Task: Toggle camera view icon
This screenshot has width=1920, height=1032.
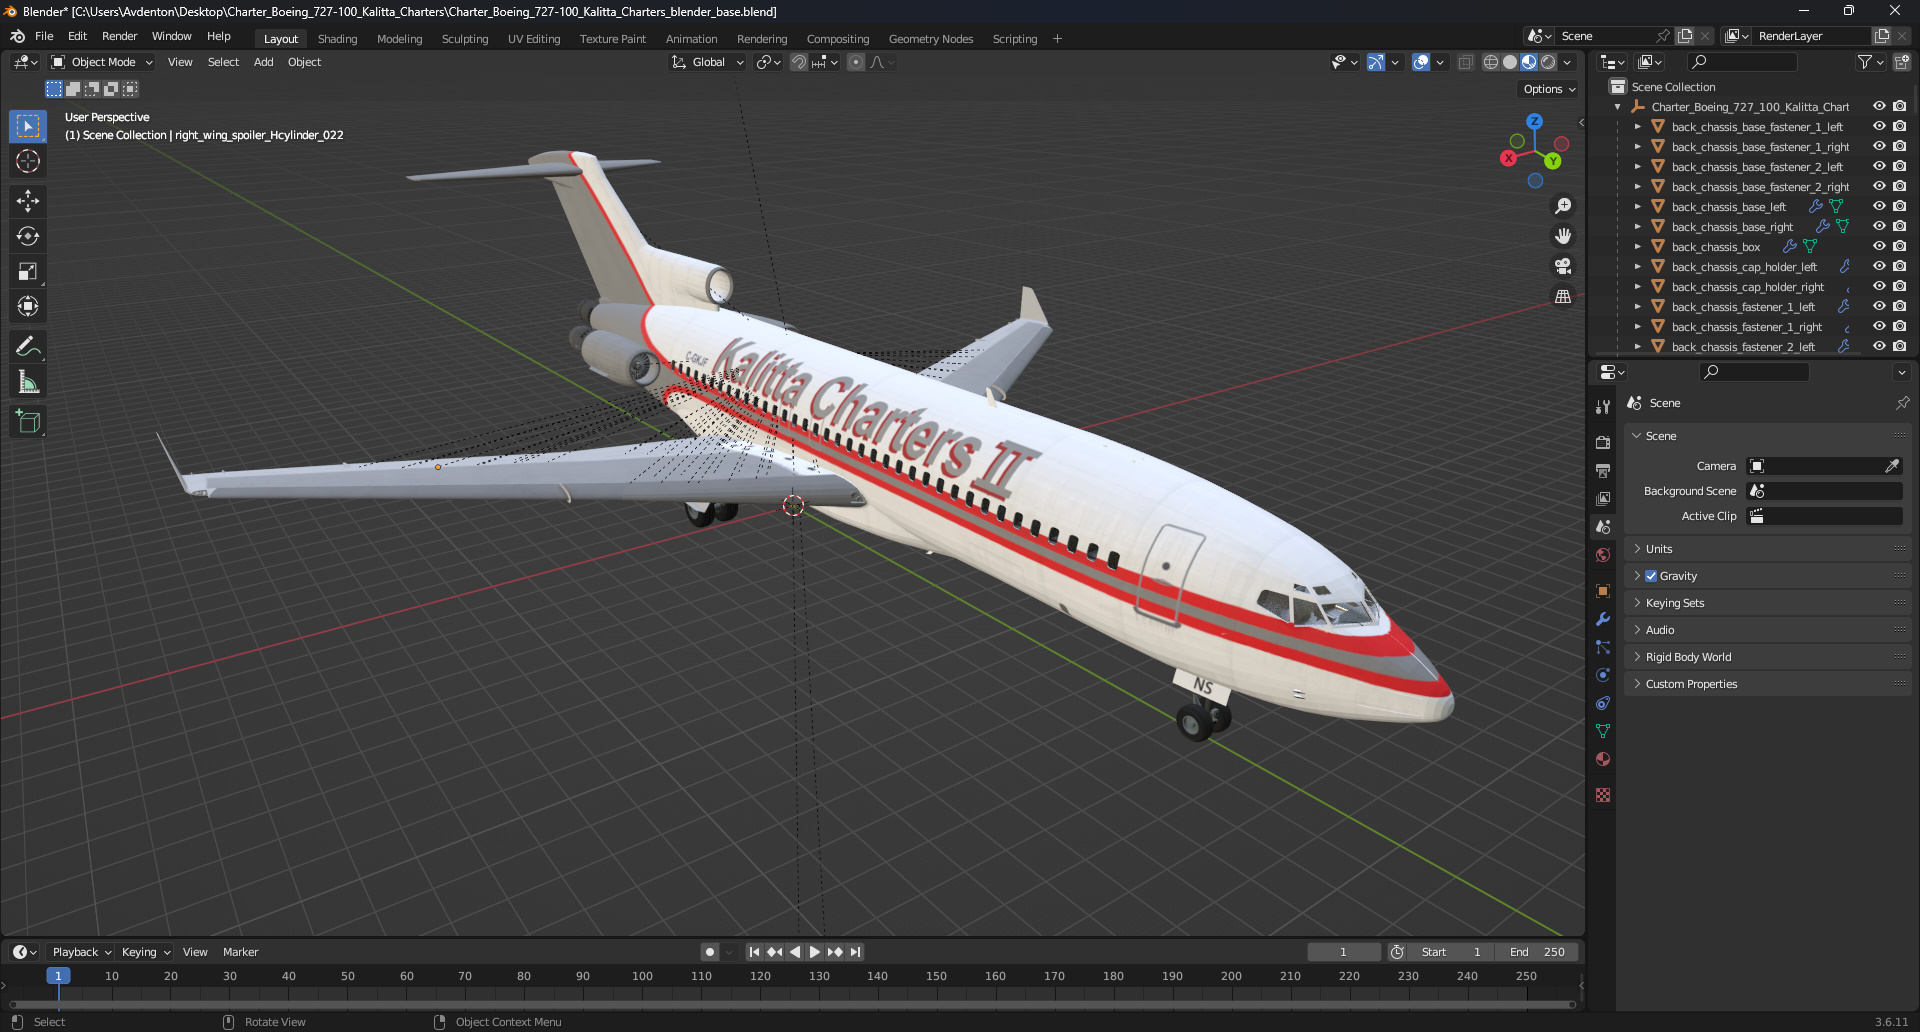Action: click(1563, 266)
